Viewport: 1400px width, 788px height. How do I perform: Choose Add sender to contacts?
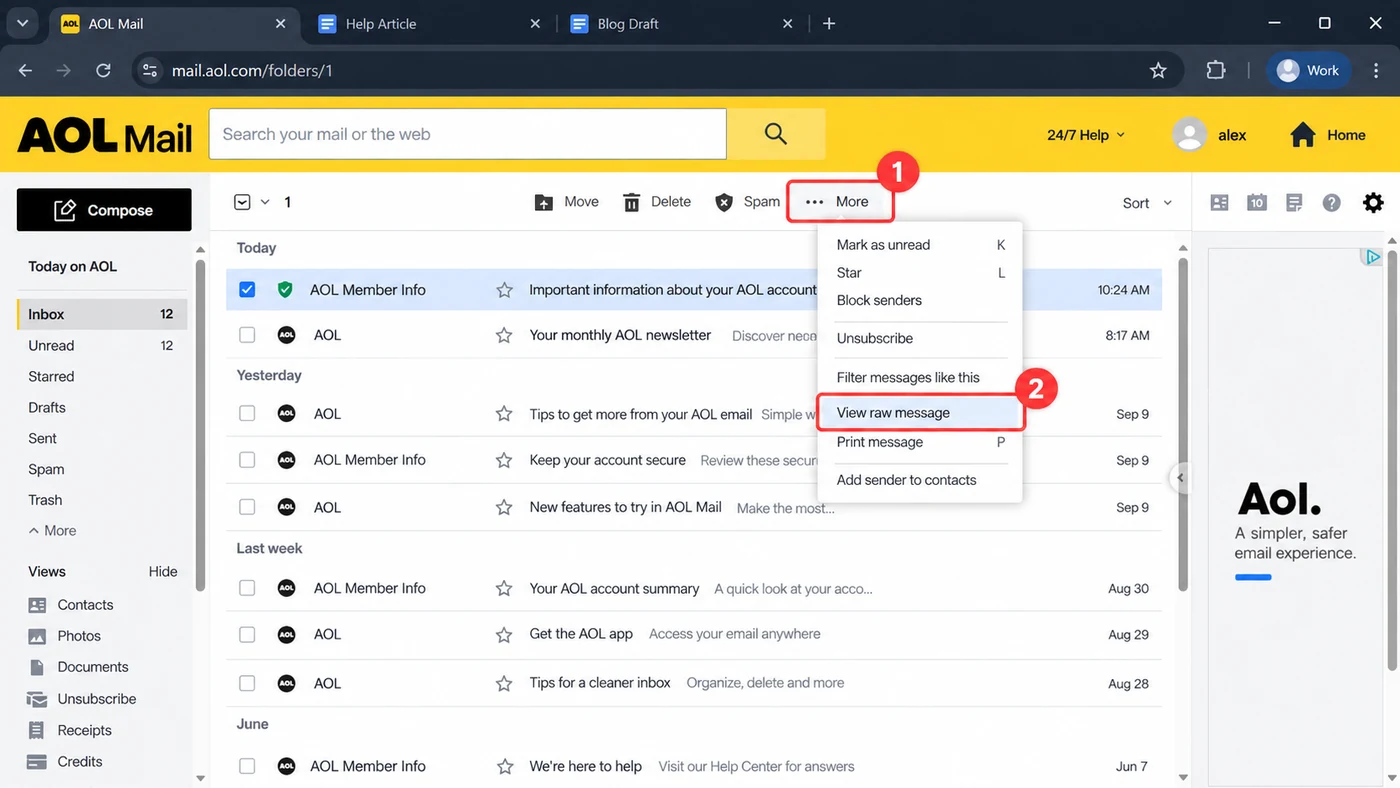pyautogui.click(x=920, y=480)
